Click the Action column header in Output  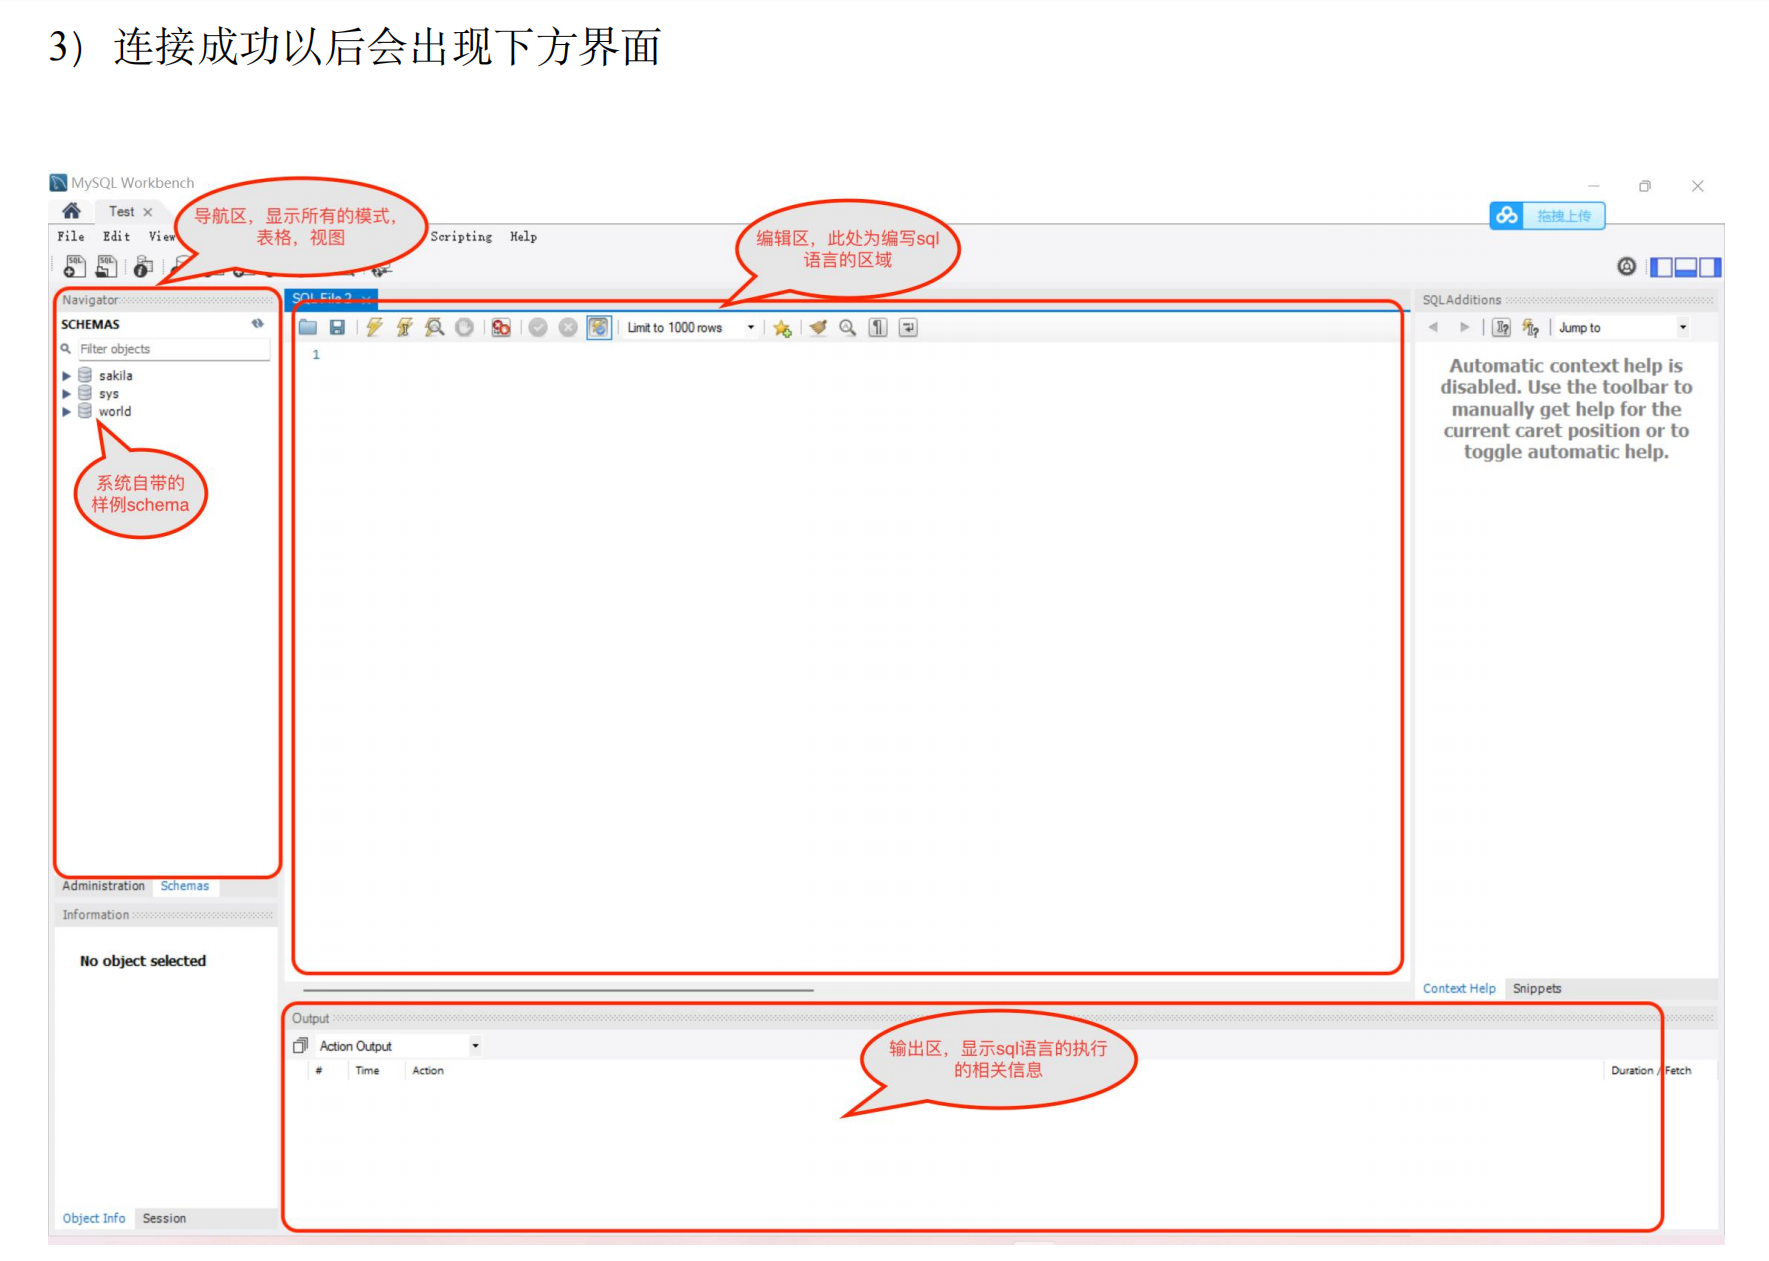(428, 1070)
